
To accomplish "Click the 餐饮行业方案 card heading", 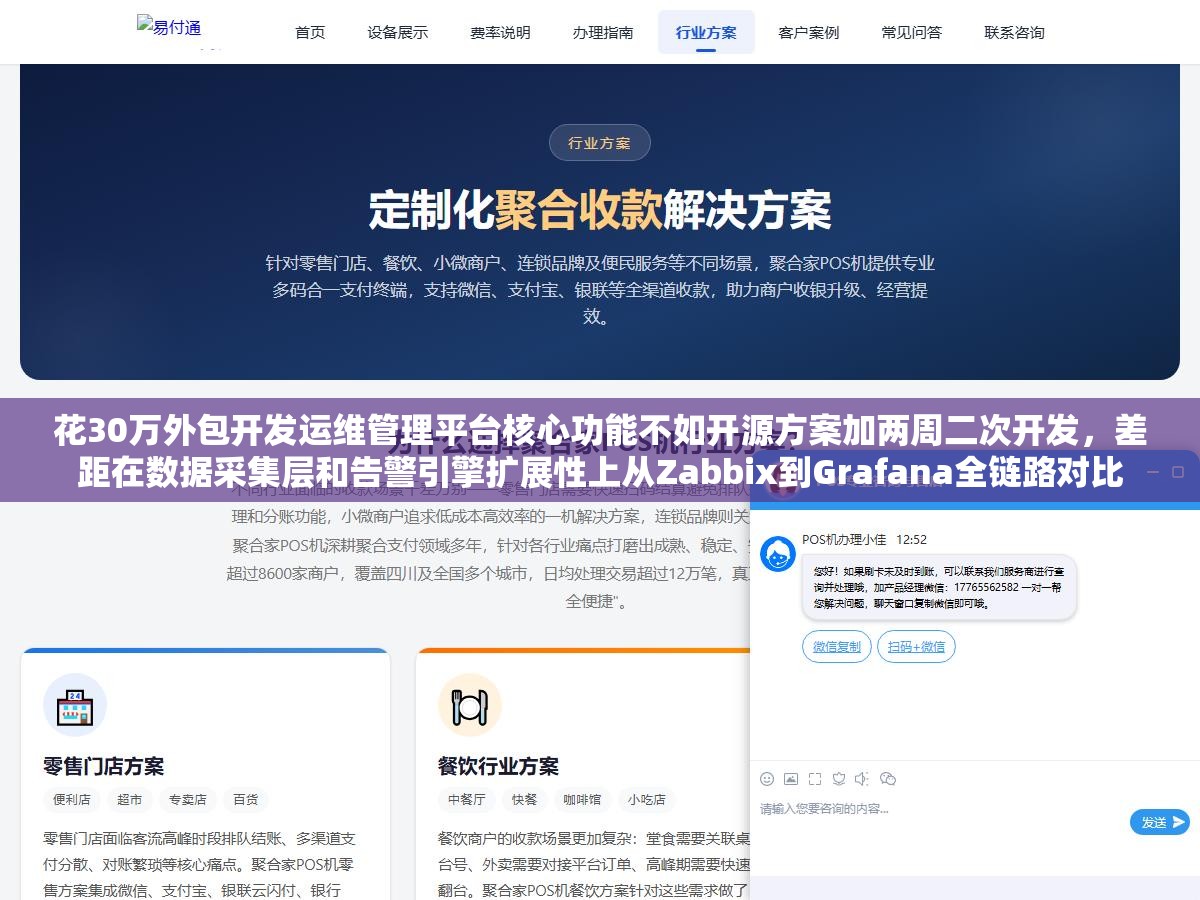I will click(x=498, y=766).
